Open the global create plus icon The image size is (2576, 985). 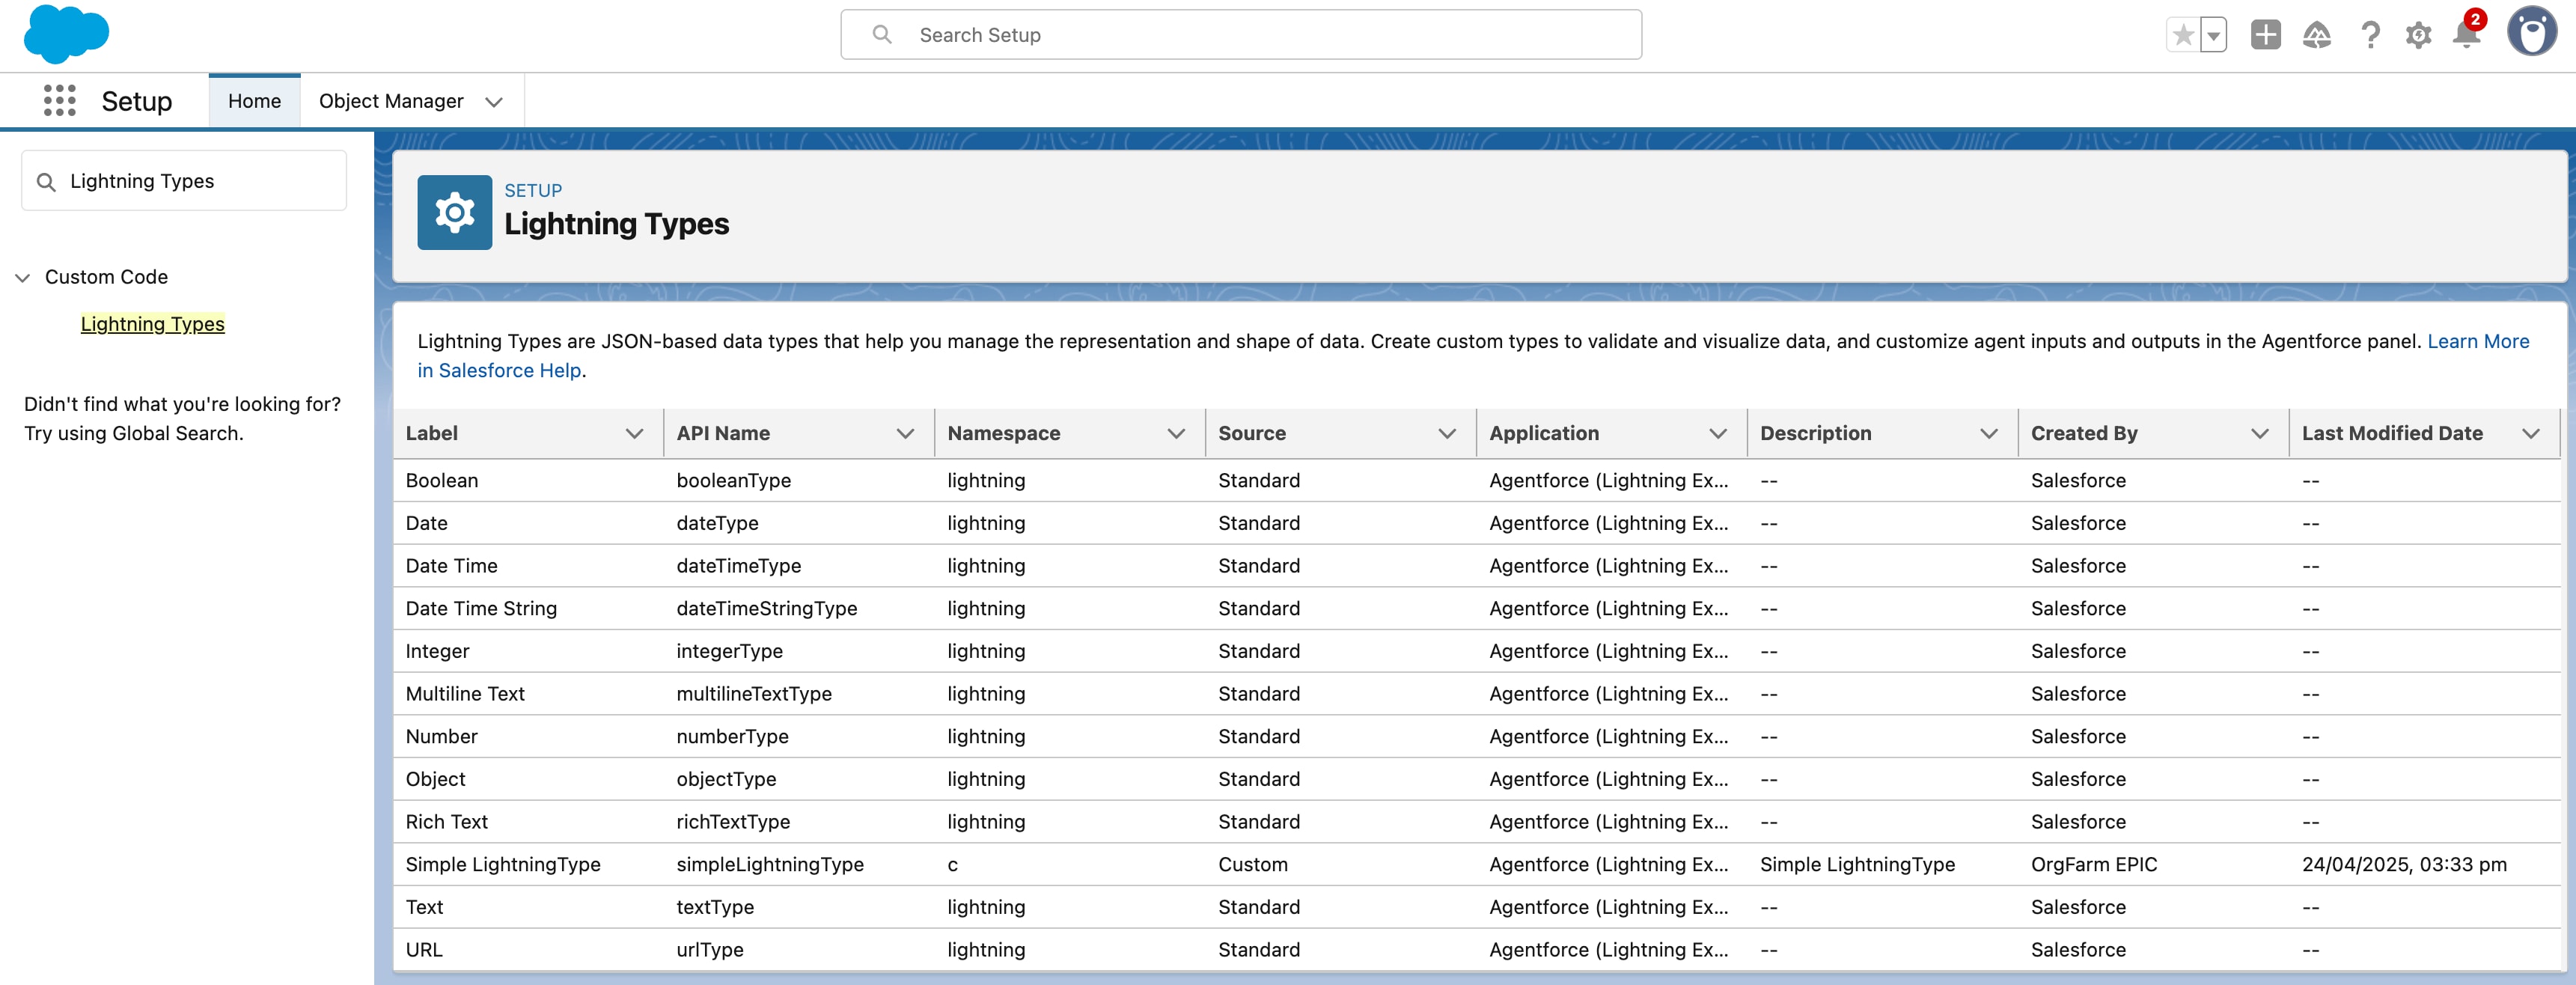(2265, 35)
